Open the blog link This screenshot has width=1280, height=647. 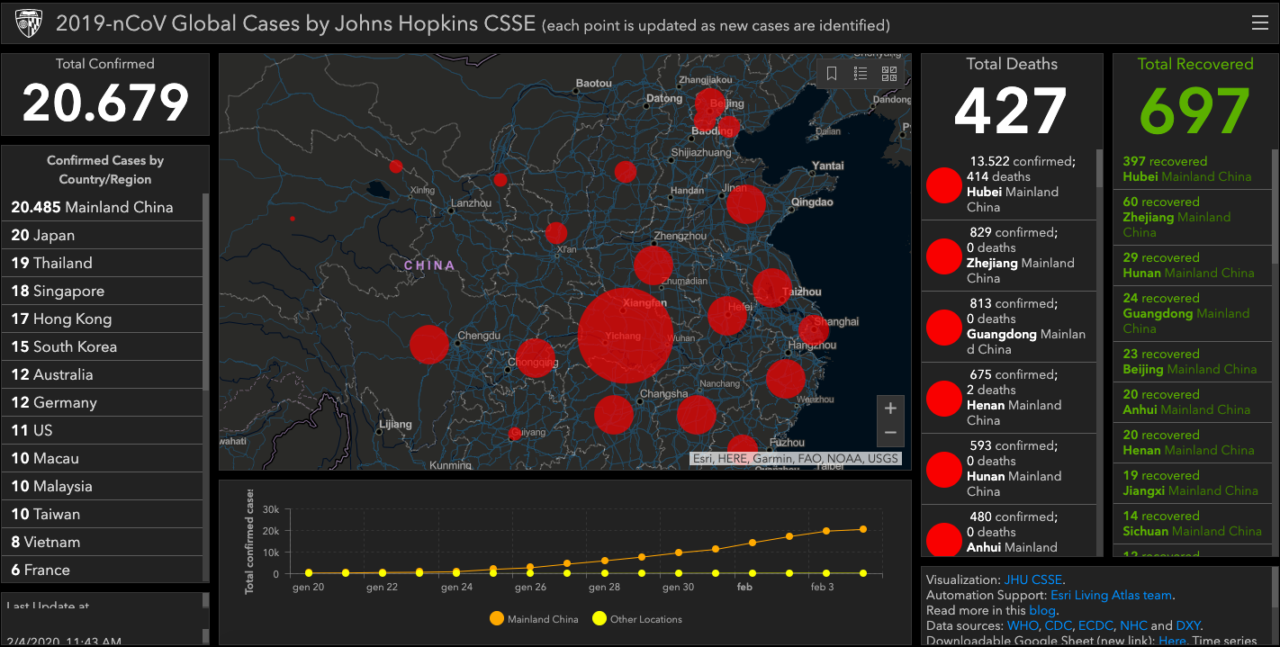click(1041, 610)
